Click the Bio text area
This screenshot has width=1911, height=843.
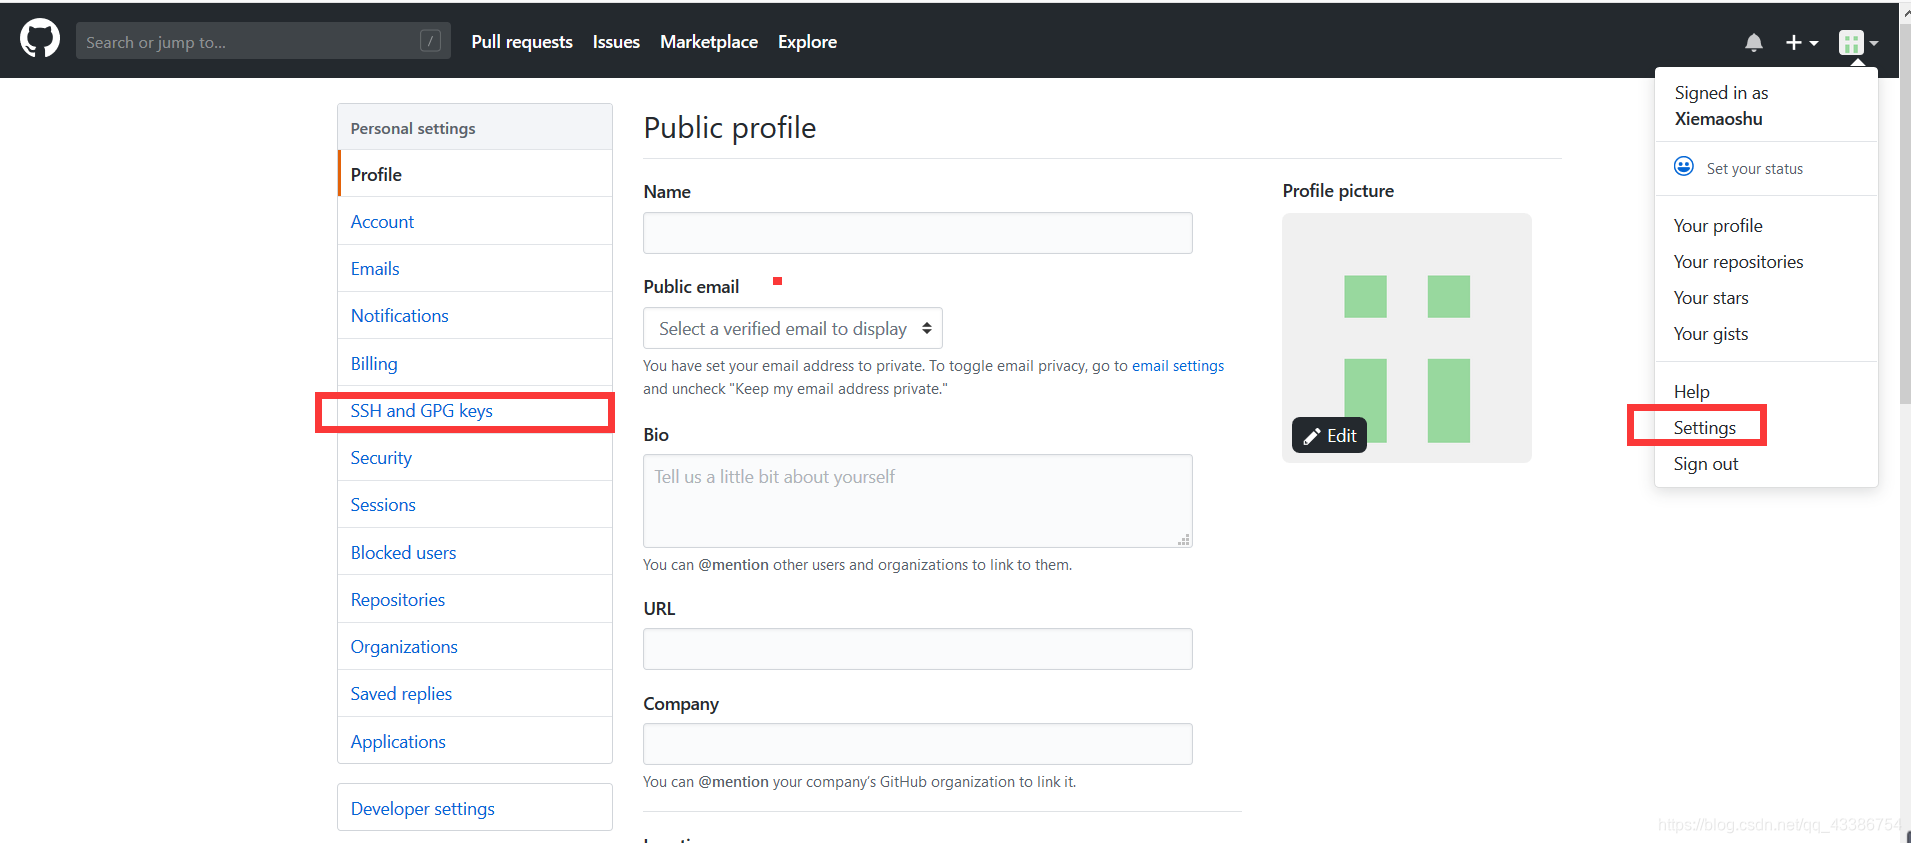pos(918,501)
